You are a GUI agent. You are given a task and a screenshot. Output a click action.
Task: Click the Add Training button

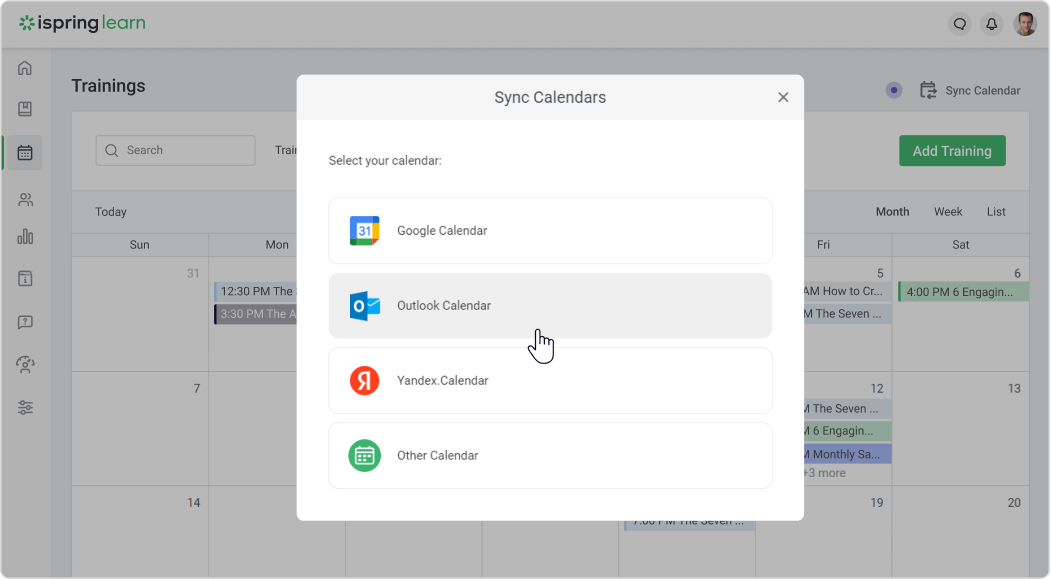click(x=952, y=151)
